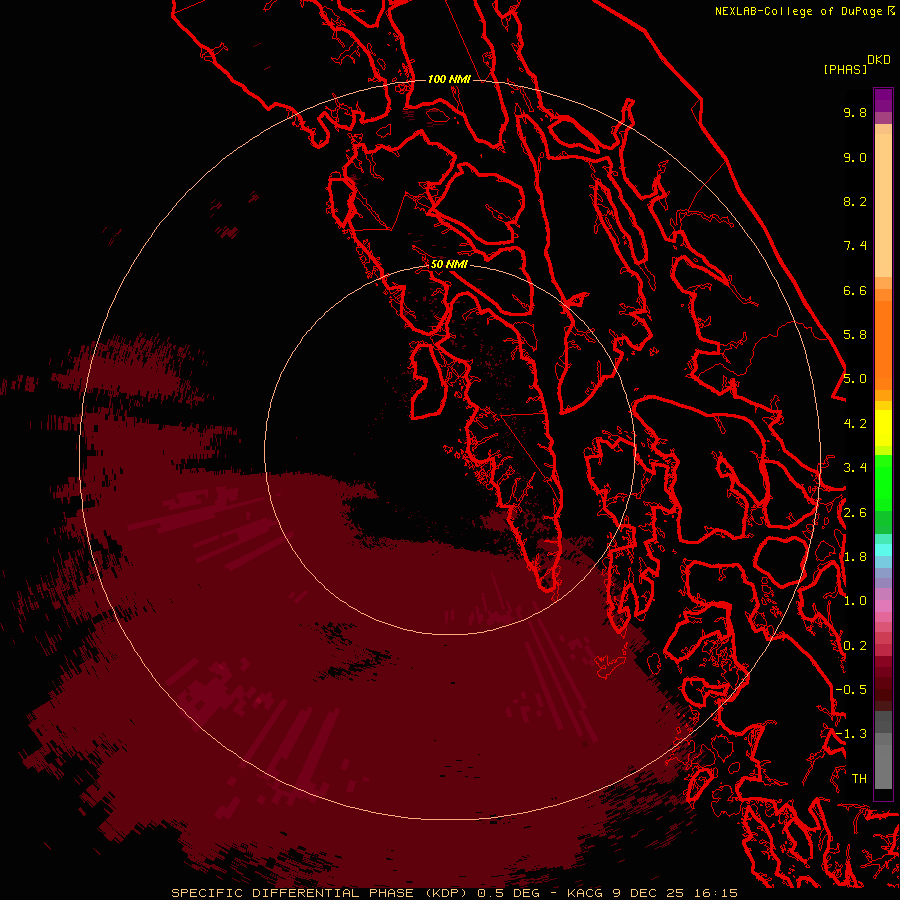Click the TH threshold label
The width and height of the screenshot is (900, 900).
pyautogui.click(x=859, y=779)
